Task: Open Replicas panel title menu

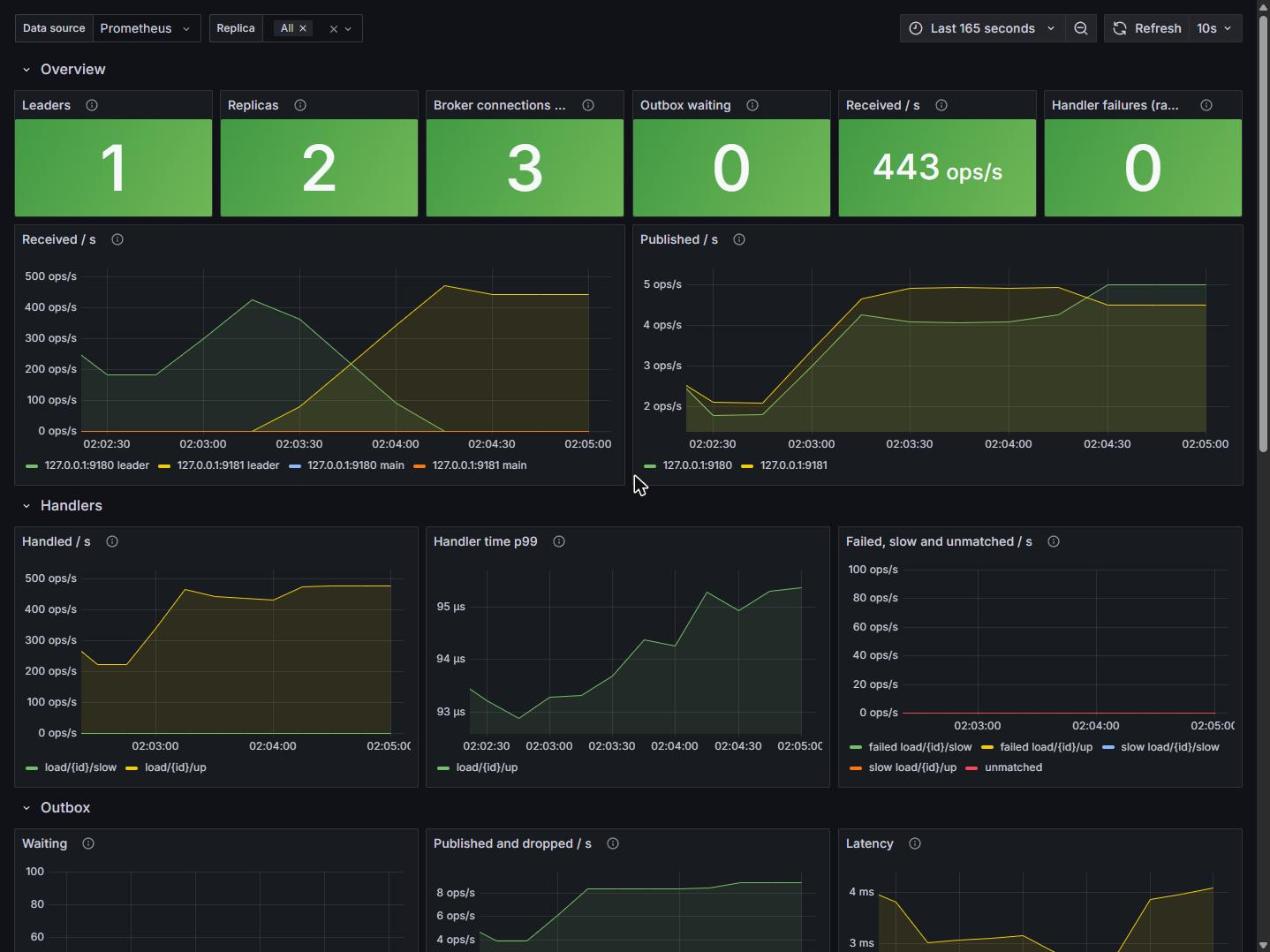Action: 253,105
